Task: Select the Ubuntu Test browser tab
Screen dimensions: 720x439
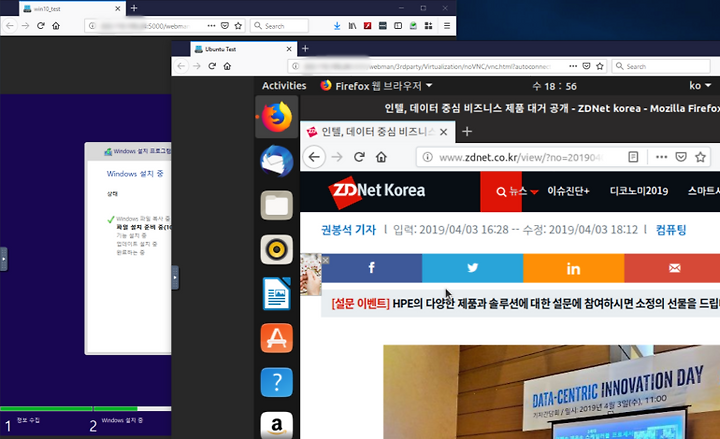Action: coord(243,49)
